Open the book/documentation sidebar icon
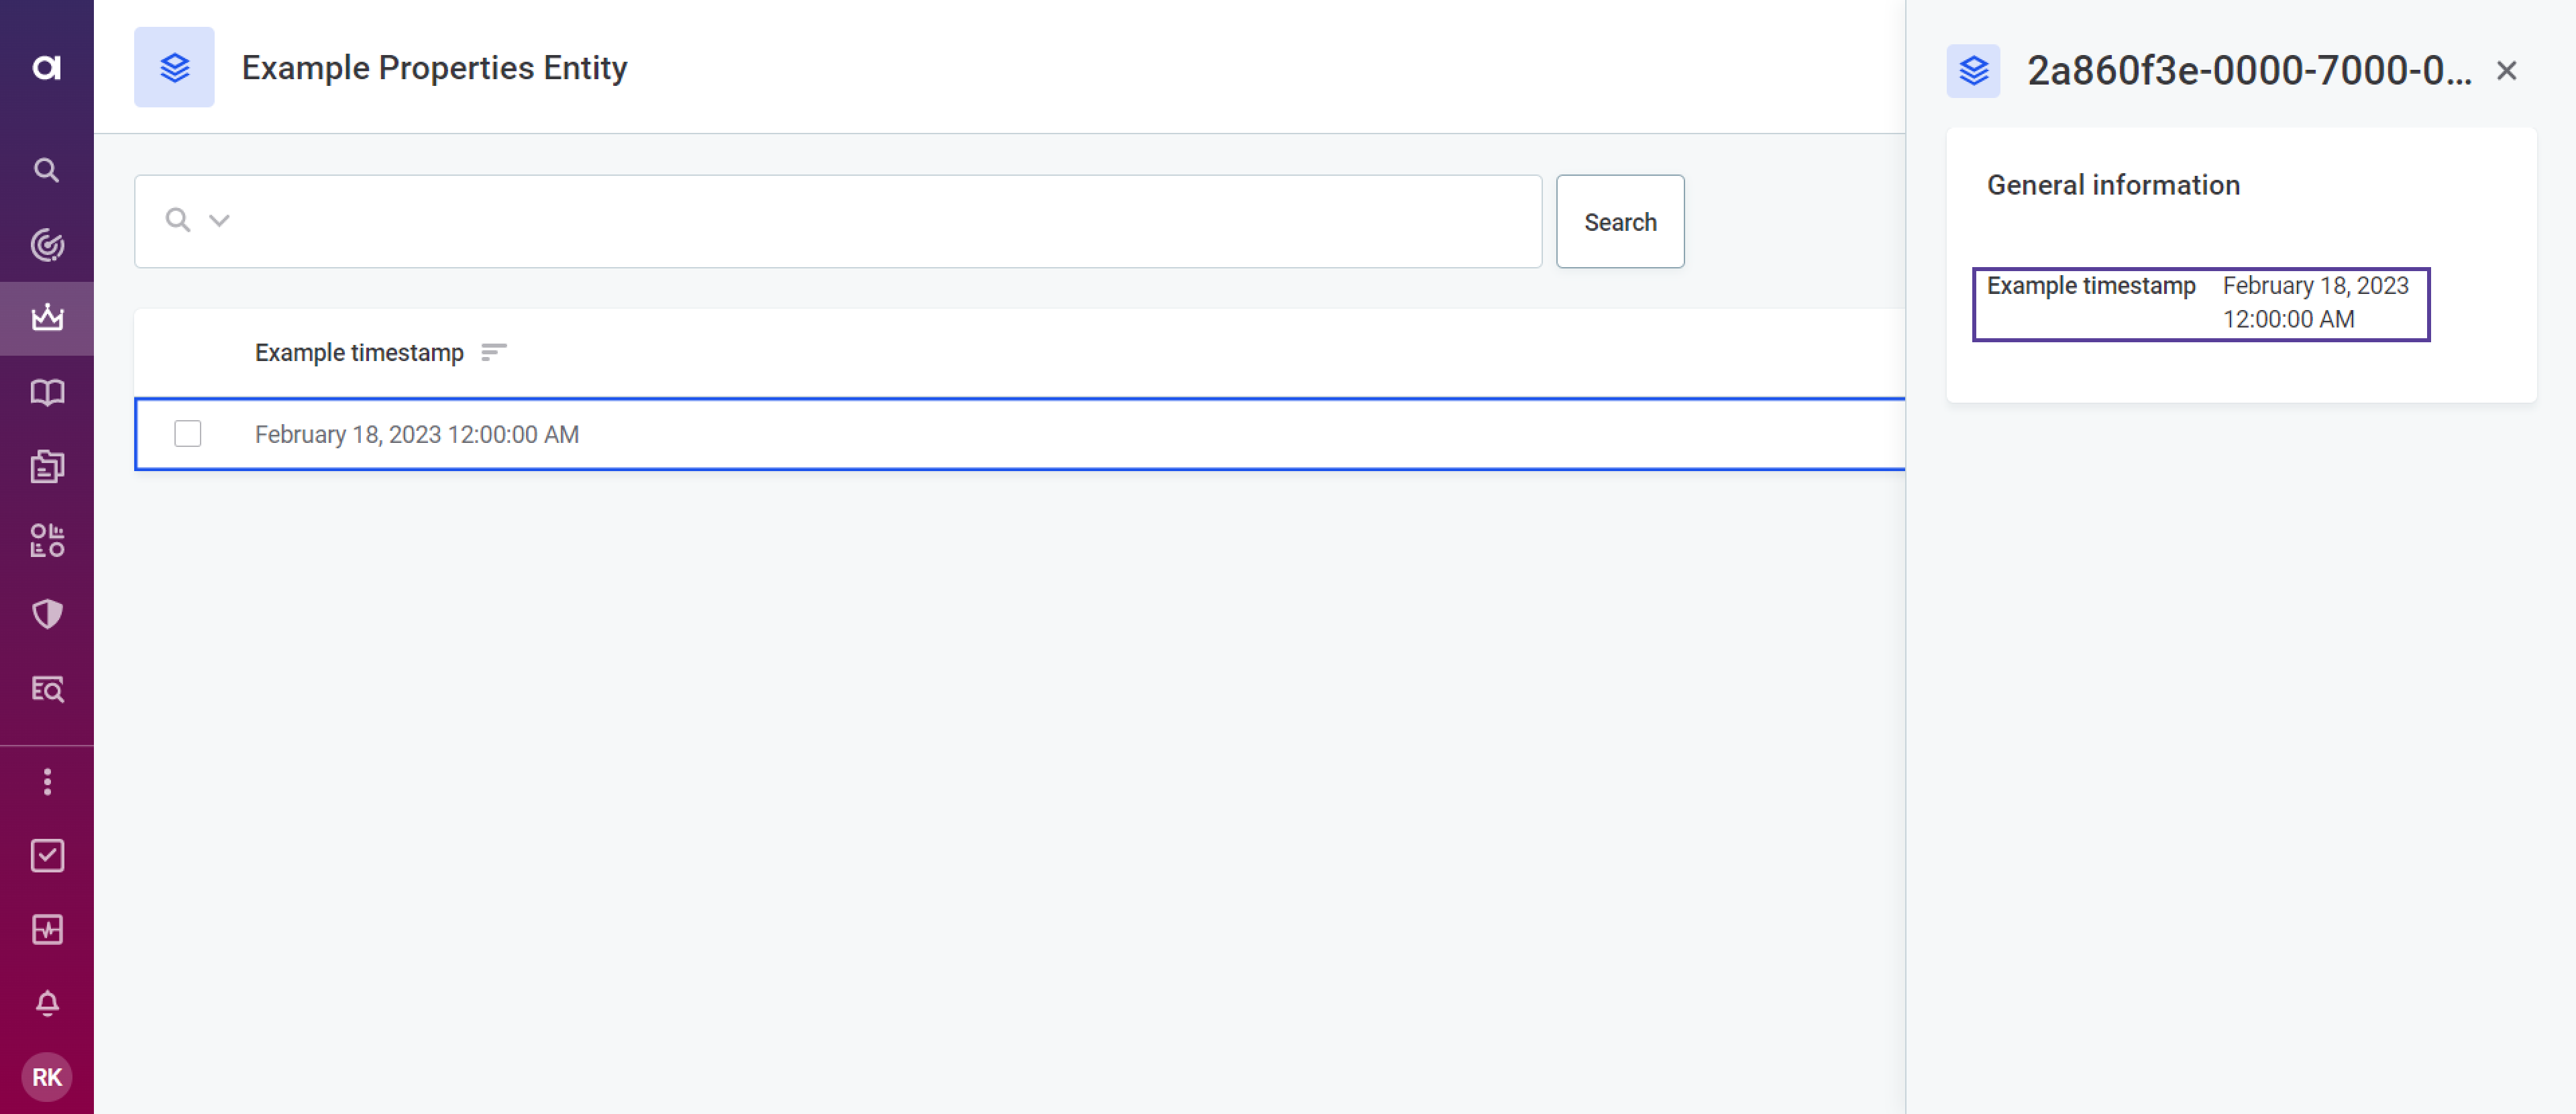 point(46,392)
